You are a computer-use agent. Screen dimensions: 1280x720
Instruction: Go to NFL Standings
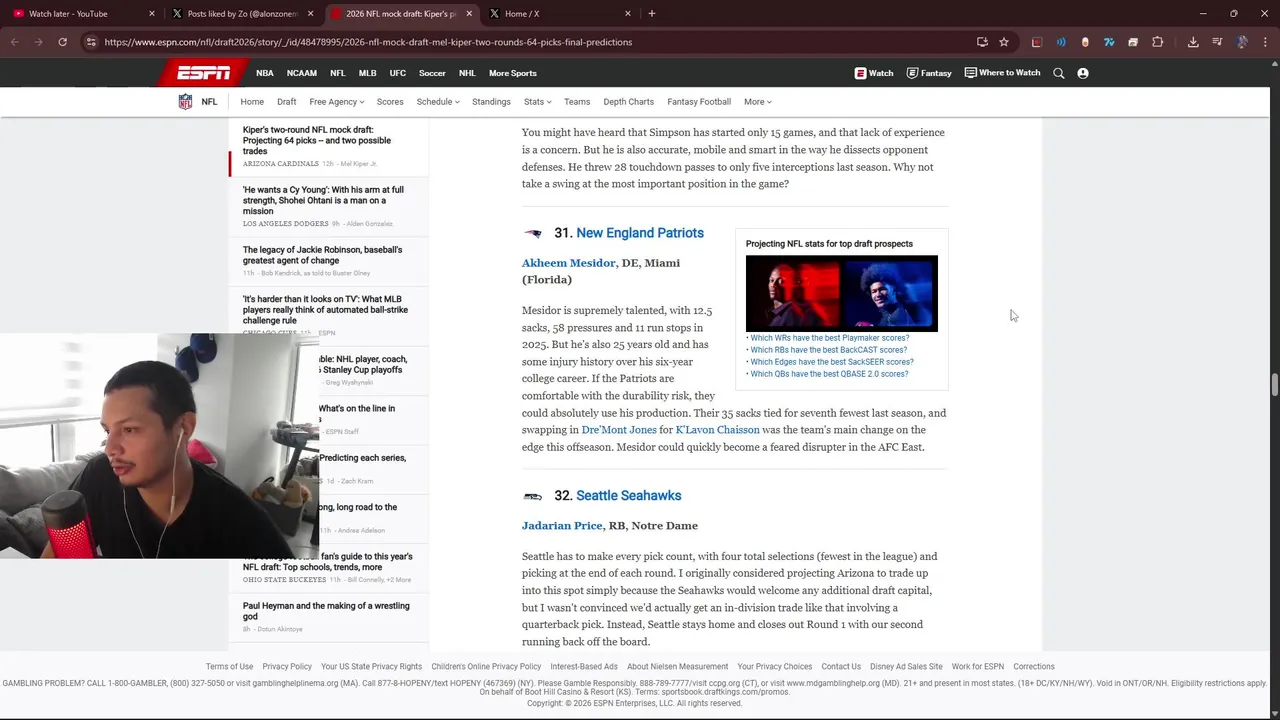tap(491, 102)
